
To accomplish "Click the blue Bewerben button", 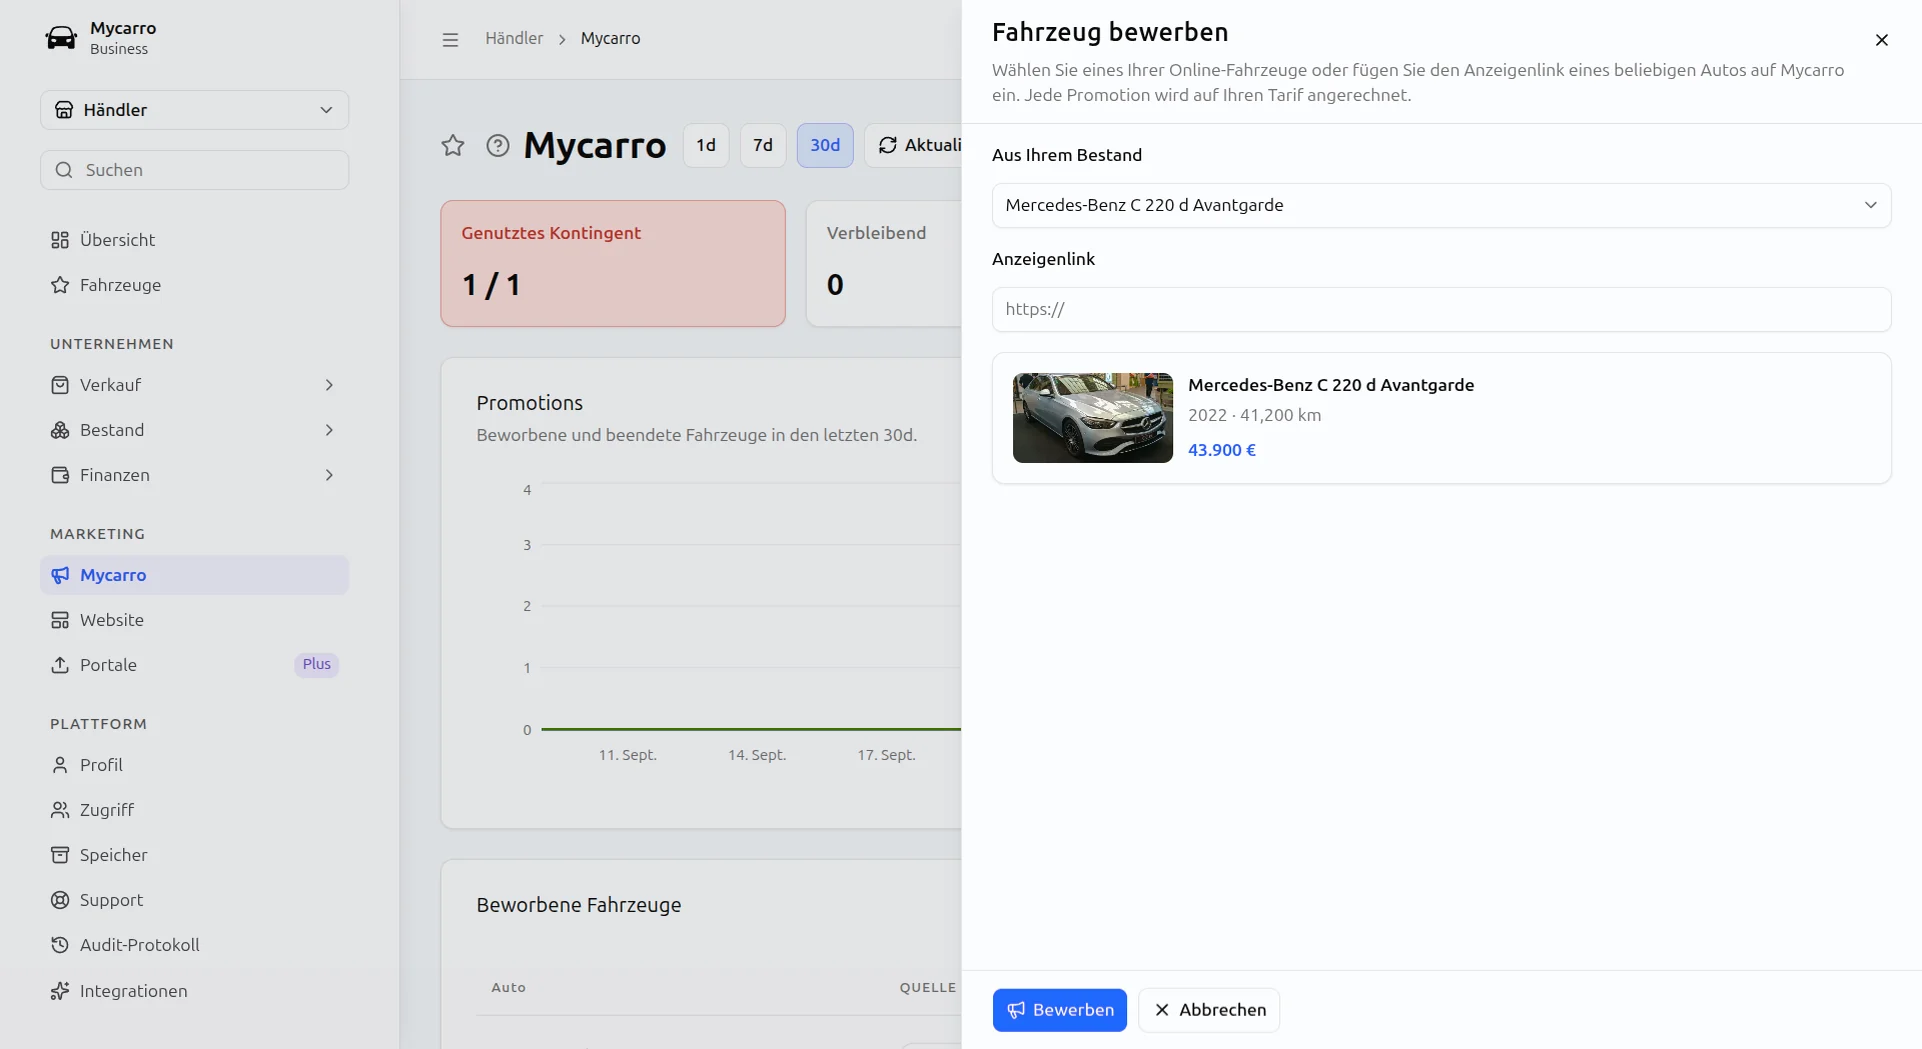I will (1059, 1010).
